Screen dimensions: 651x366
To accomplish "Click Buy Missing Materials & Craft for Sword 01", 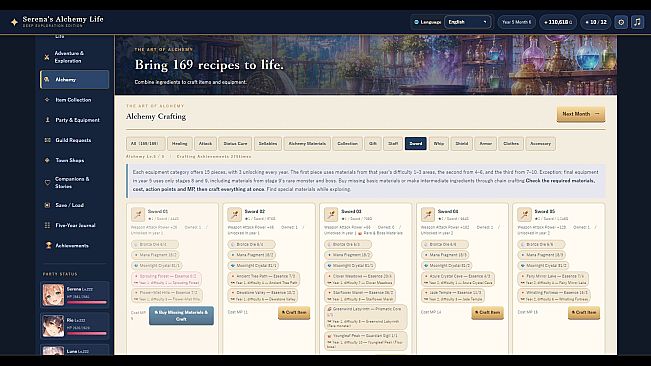I will coord(181,316).
